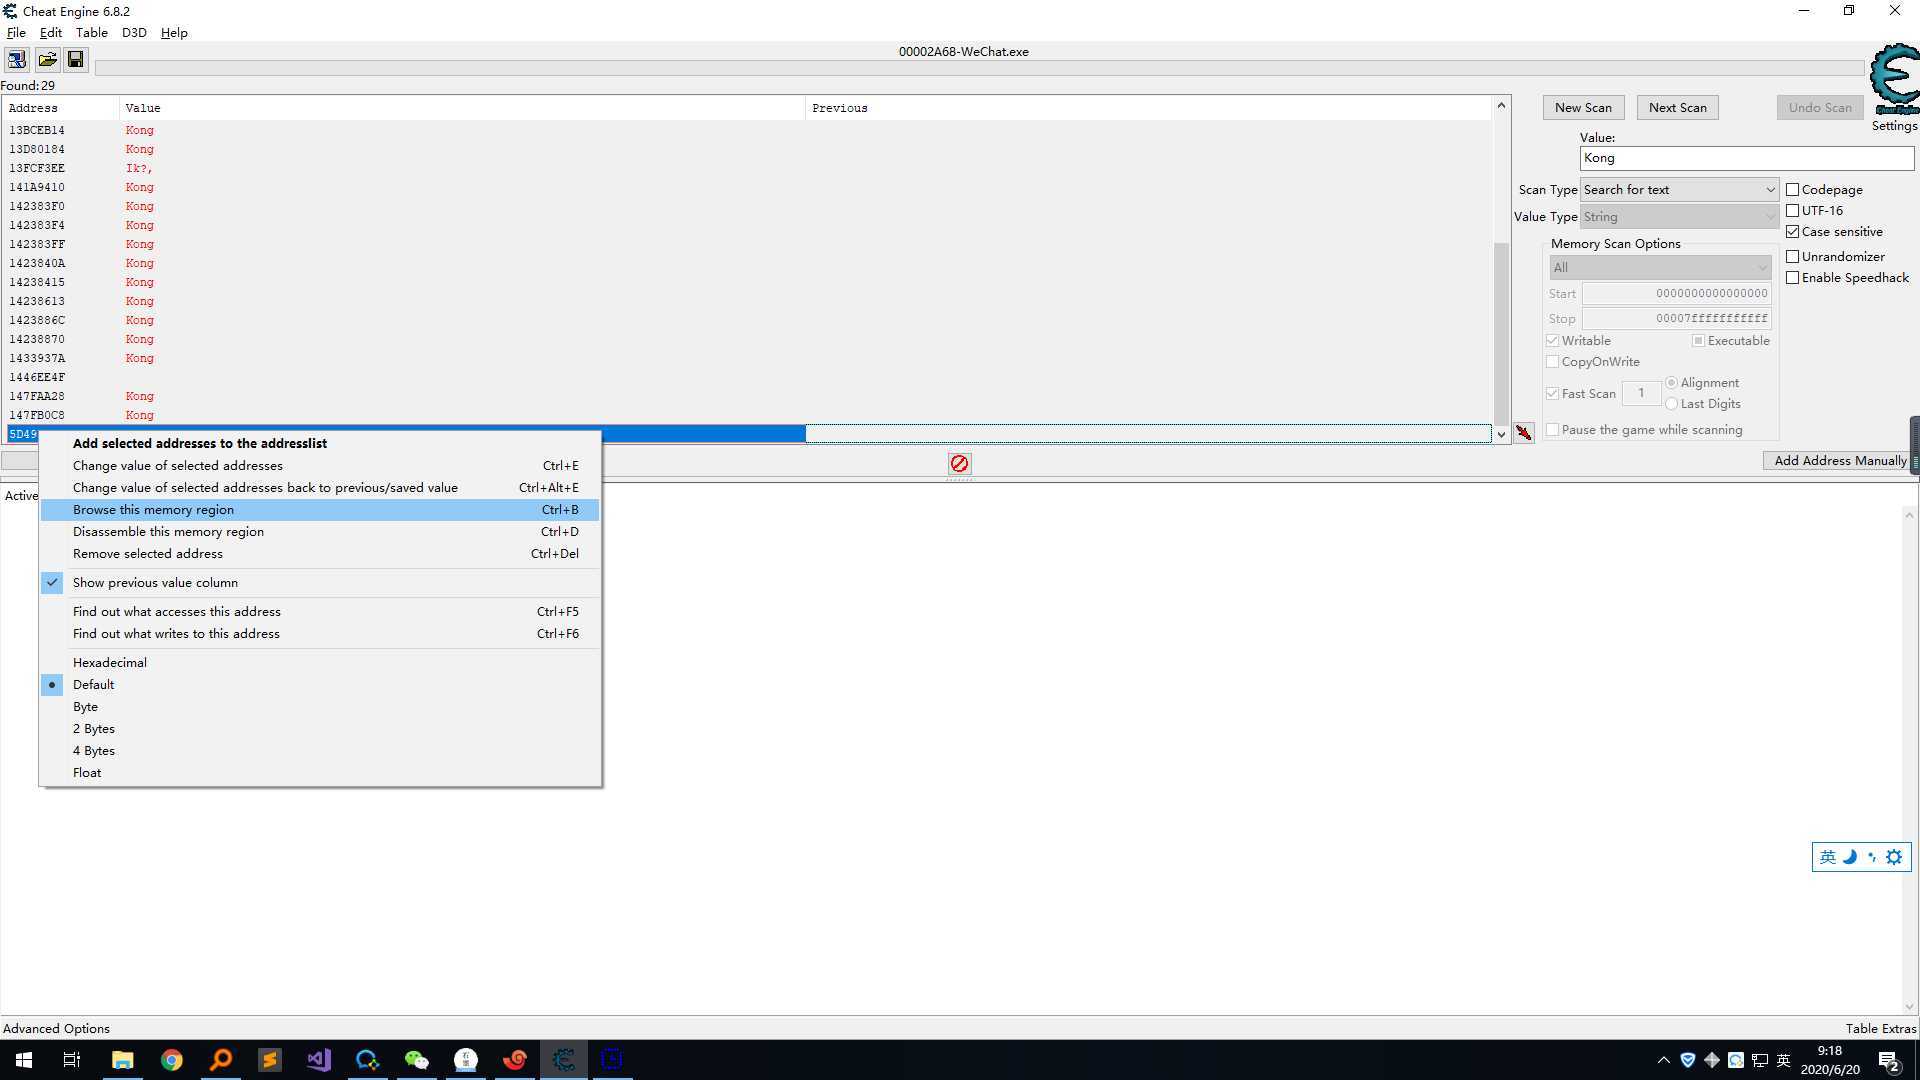The image size is (1920, 1080).
Task: Click the Cheat Engine taskbar icon
Action: pyautogui.click(x=563, y=1060)
